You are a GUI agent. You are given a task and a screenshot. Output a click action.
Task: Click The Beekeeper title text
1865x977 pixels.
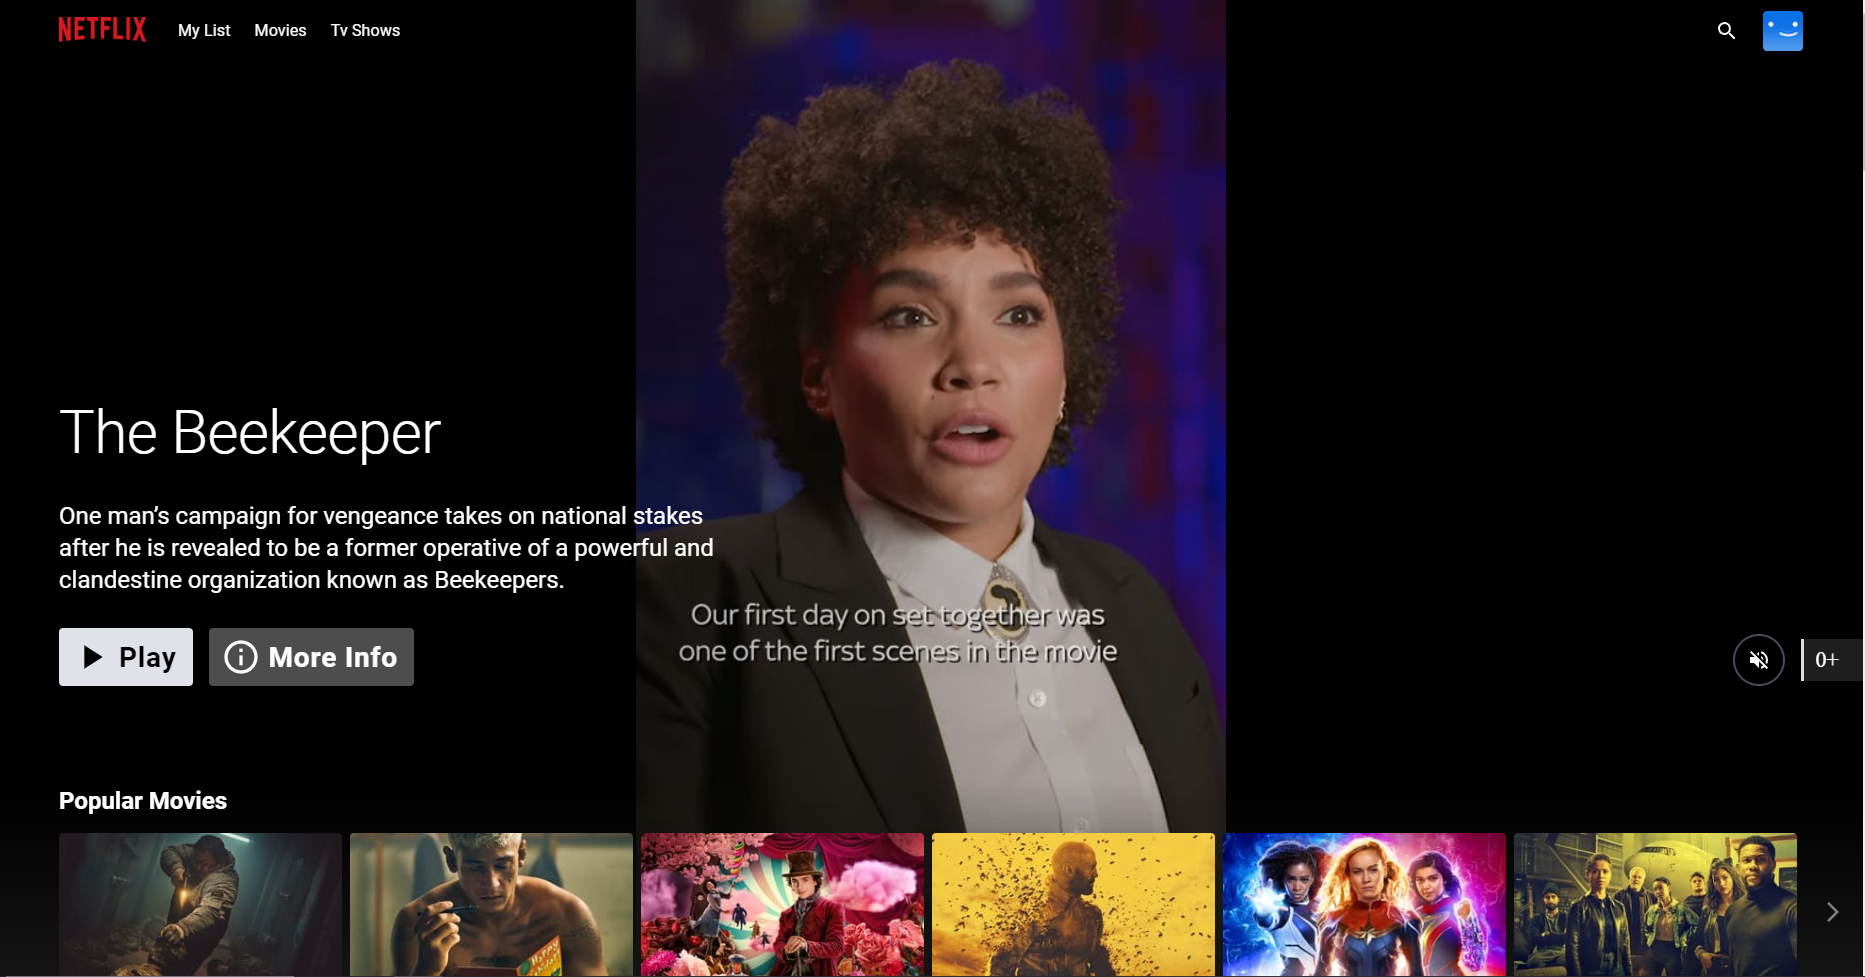coord(250,433)
